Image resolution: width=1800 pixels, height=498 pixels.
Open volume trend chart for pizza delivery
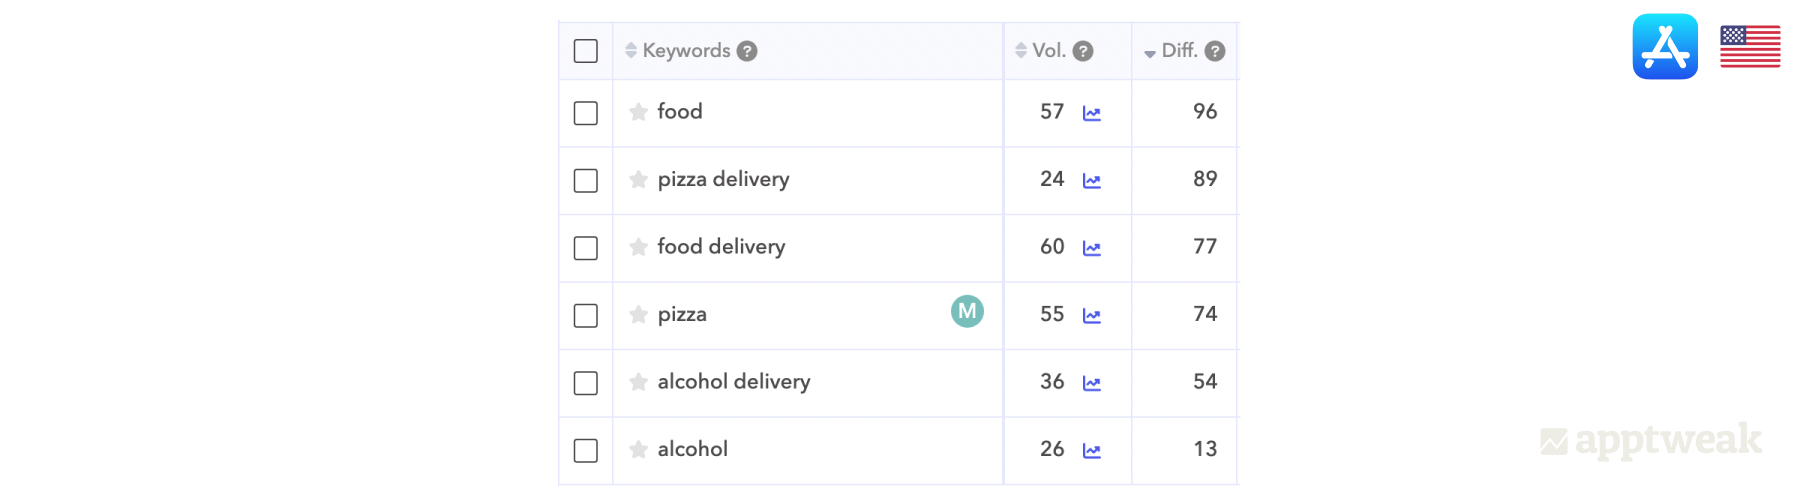click(1092, 181)
